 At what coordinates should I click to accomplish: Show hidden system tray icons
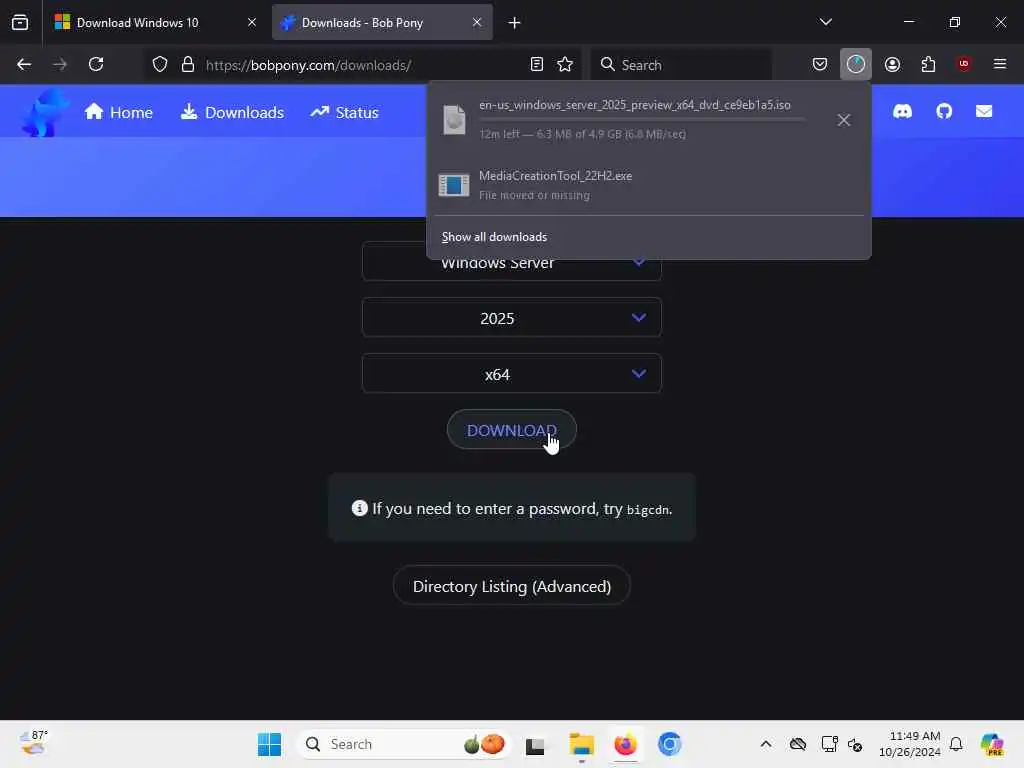766,744
